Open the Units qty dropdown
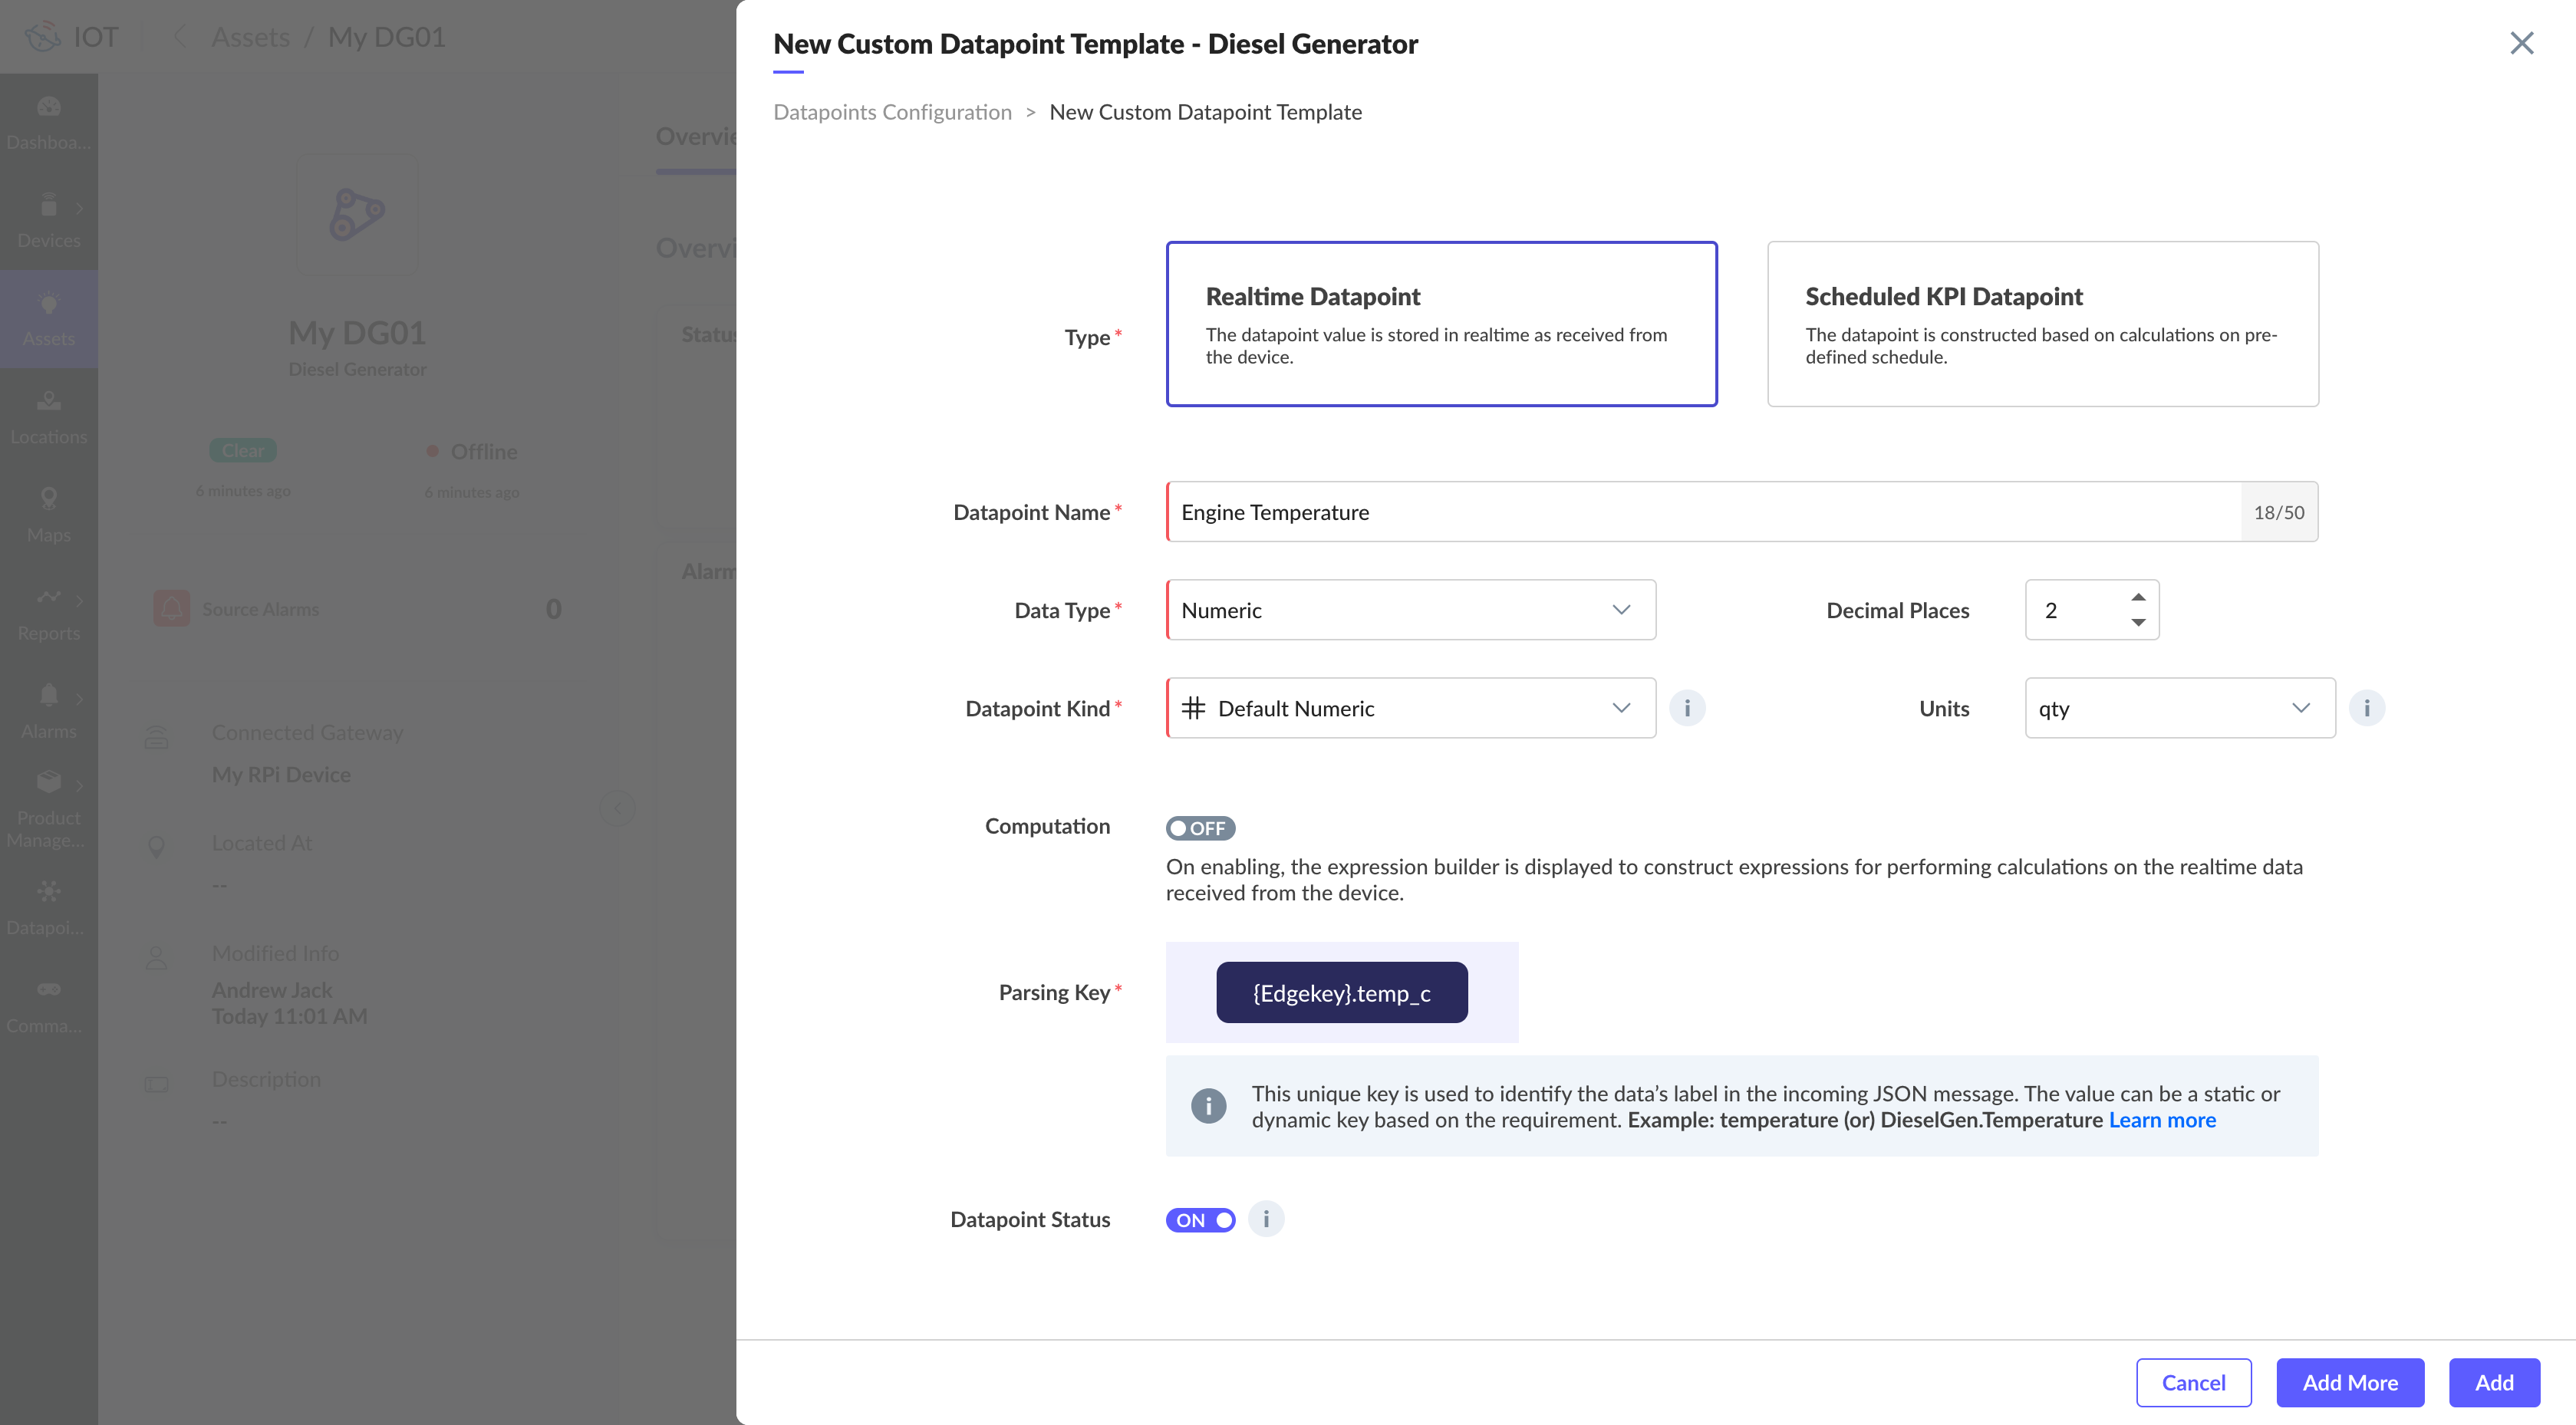Screen dimensions: 2576x1425 click(2179, 708)
